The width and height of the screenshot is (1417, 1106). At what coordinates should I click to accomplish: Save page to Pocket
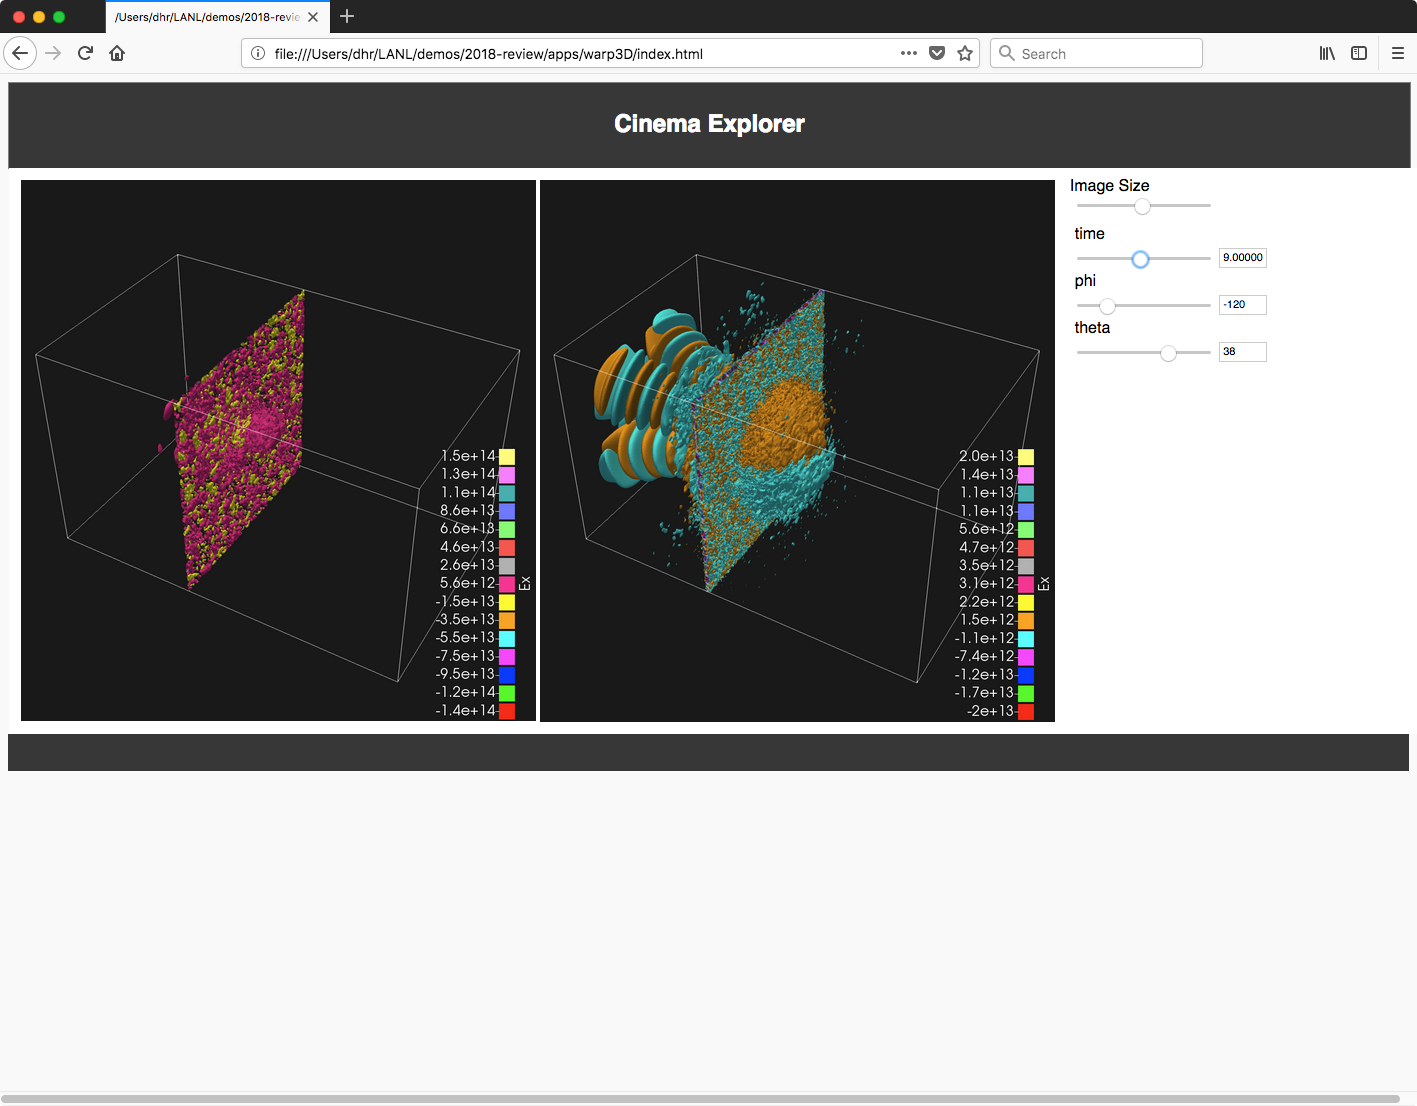click(937, 53)
